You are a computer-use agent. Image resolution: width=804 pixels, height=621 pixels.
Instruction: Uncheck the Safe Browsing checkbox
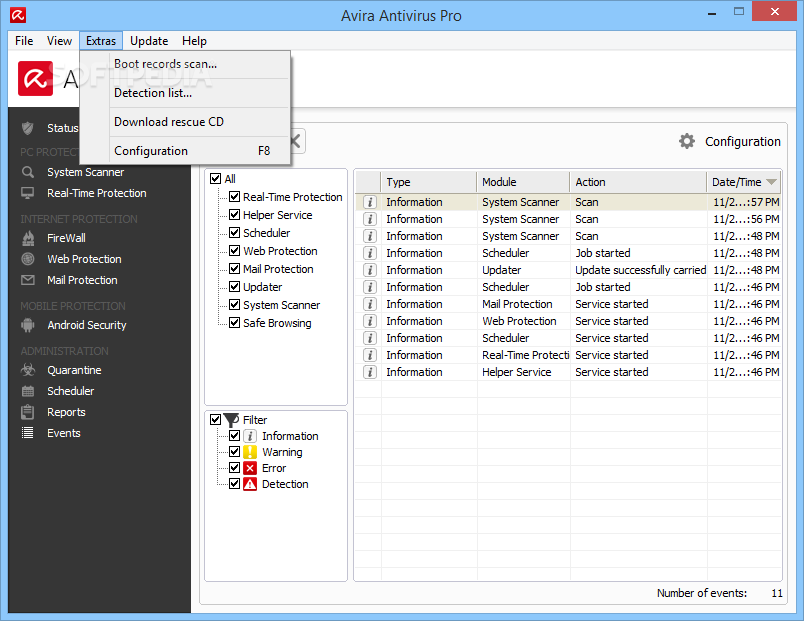pyautogui.click(x=234, y=323)
